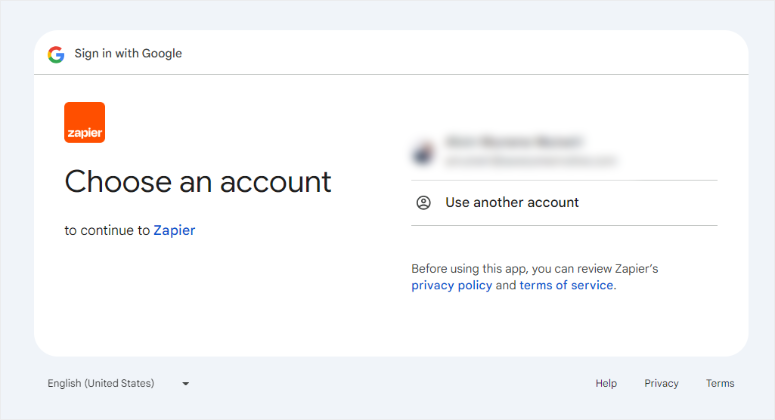Click the Google G logo
775x420 pixels.
click(56, 54)
